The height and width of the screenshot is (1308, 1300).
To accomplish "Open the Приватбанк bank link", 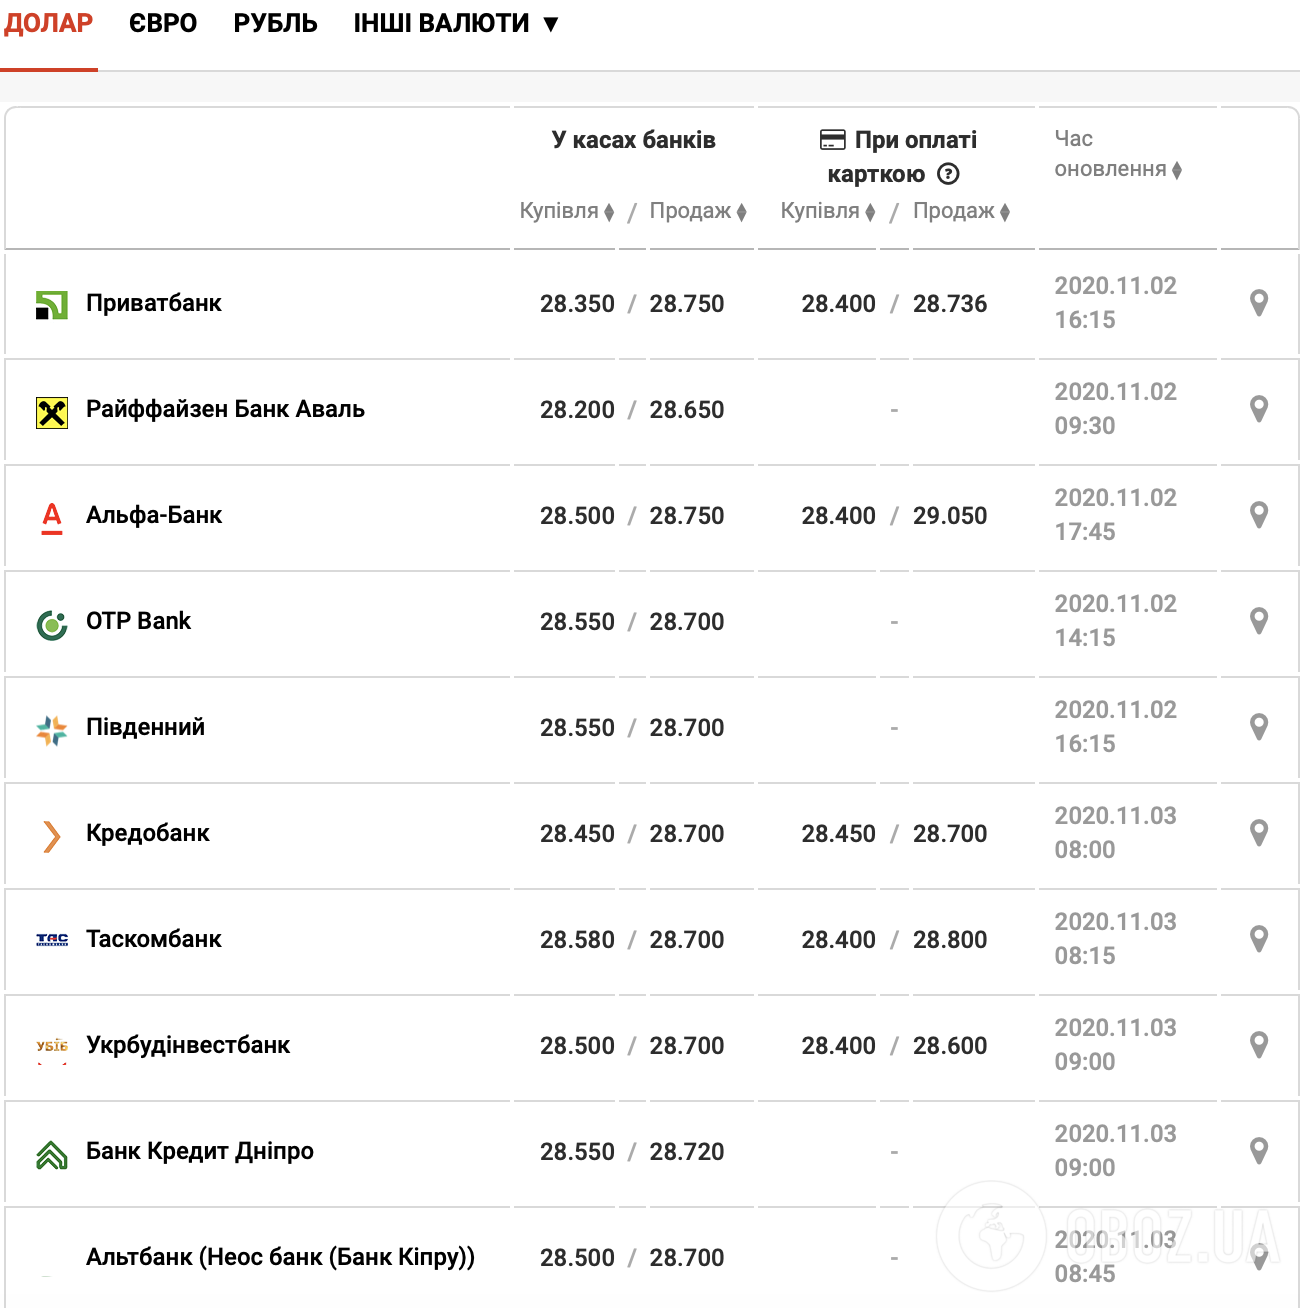I will (154, 303).
